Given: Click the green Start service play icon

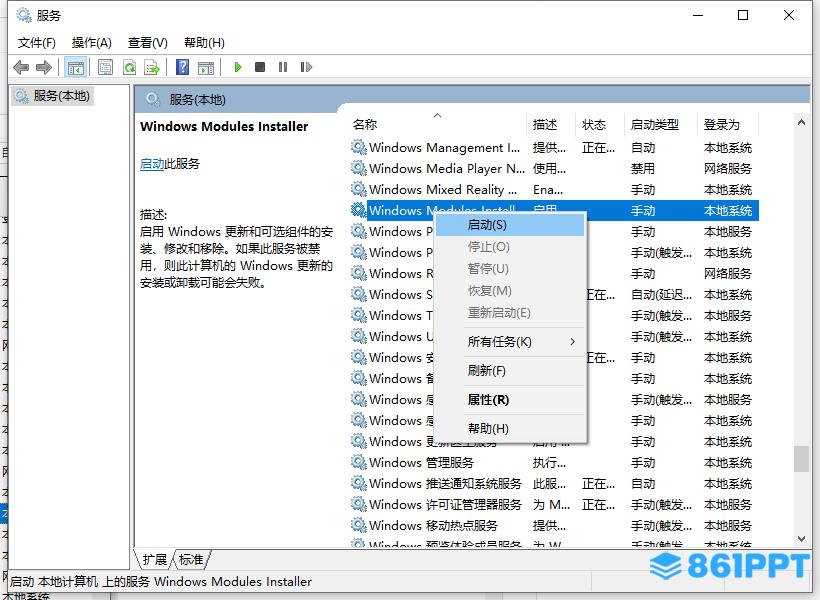Looking at the screenshot, I should pyautogui.click(x=238, y=67).
